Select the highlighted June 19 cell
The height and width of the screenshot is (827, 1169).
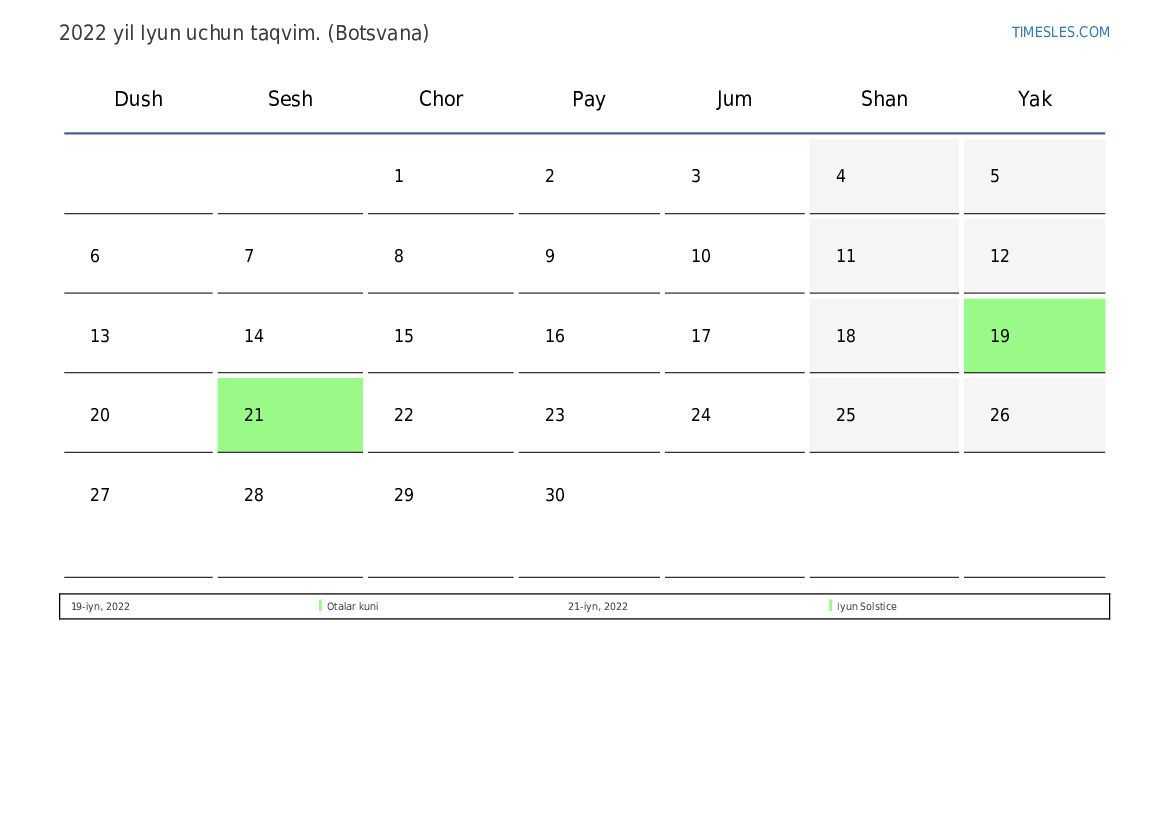click(1034, 336)
